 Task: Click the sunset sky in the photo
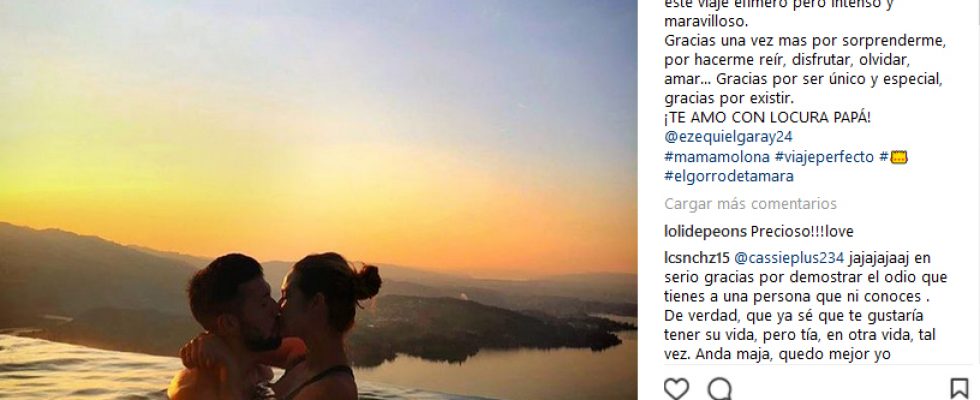(x=319, y=112)
